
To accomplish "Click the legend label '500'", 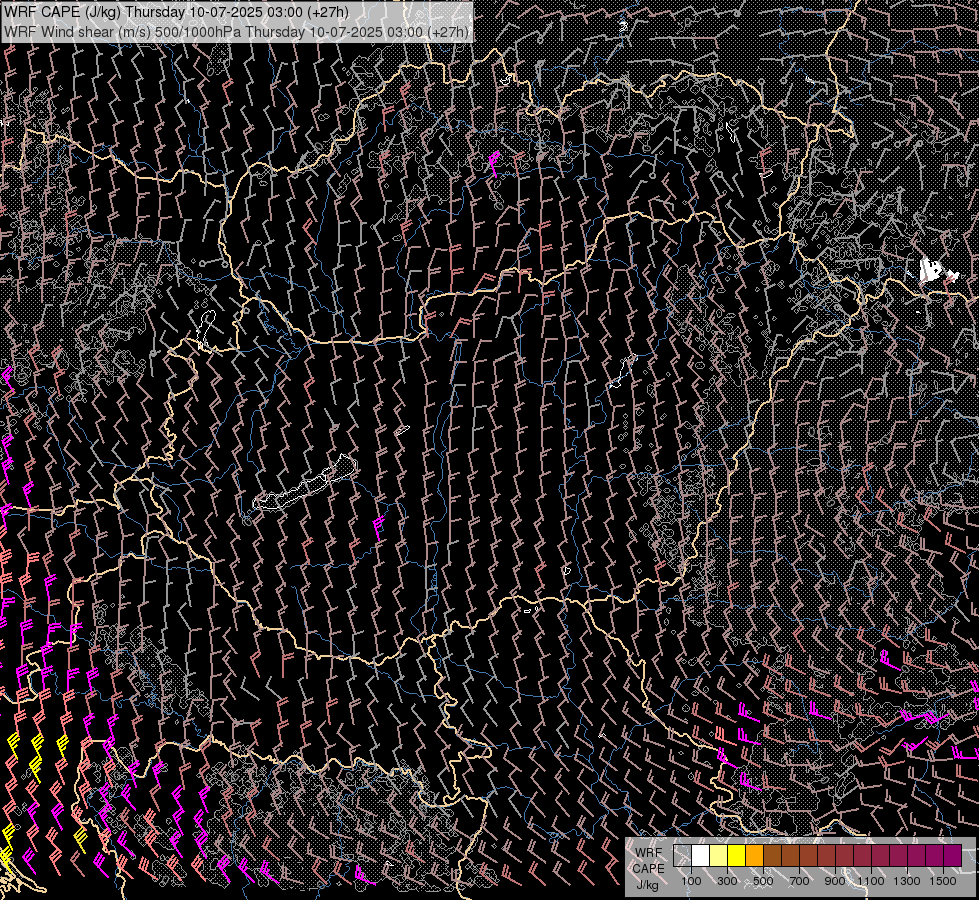I will coord(763,881).
